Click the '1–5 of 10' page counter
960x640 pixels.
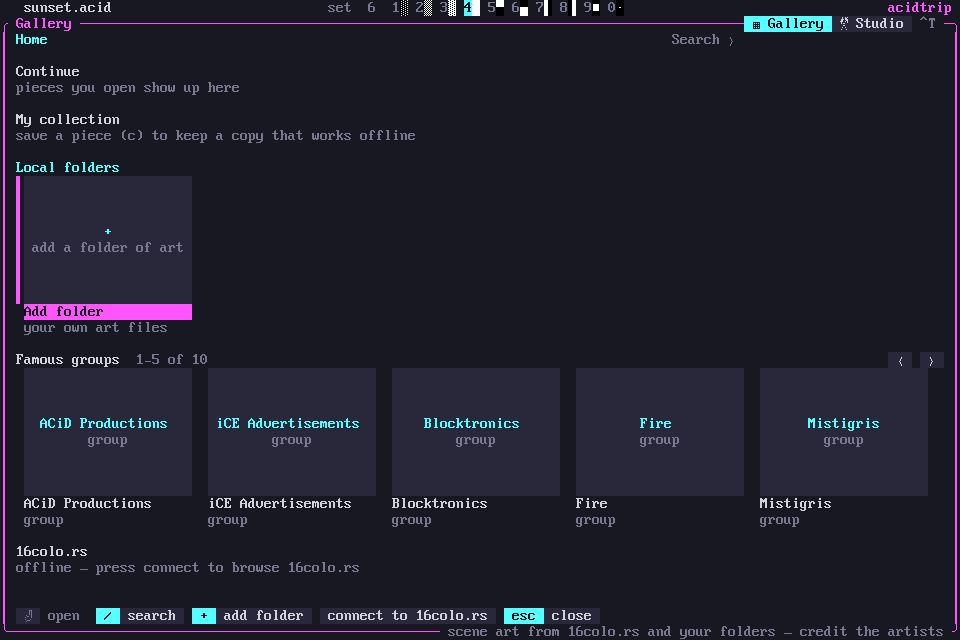tap(171, 360)
